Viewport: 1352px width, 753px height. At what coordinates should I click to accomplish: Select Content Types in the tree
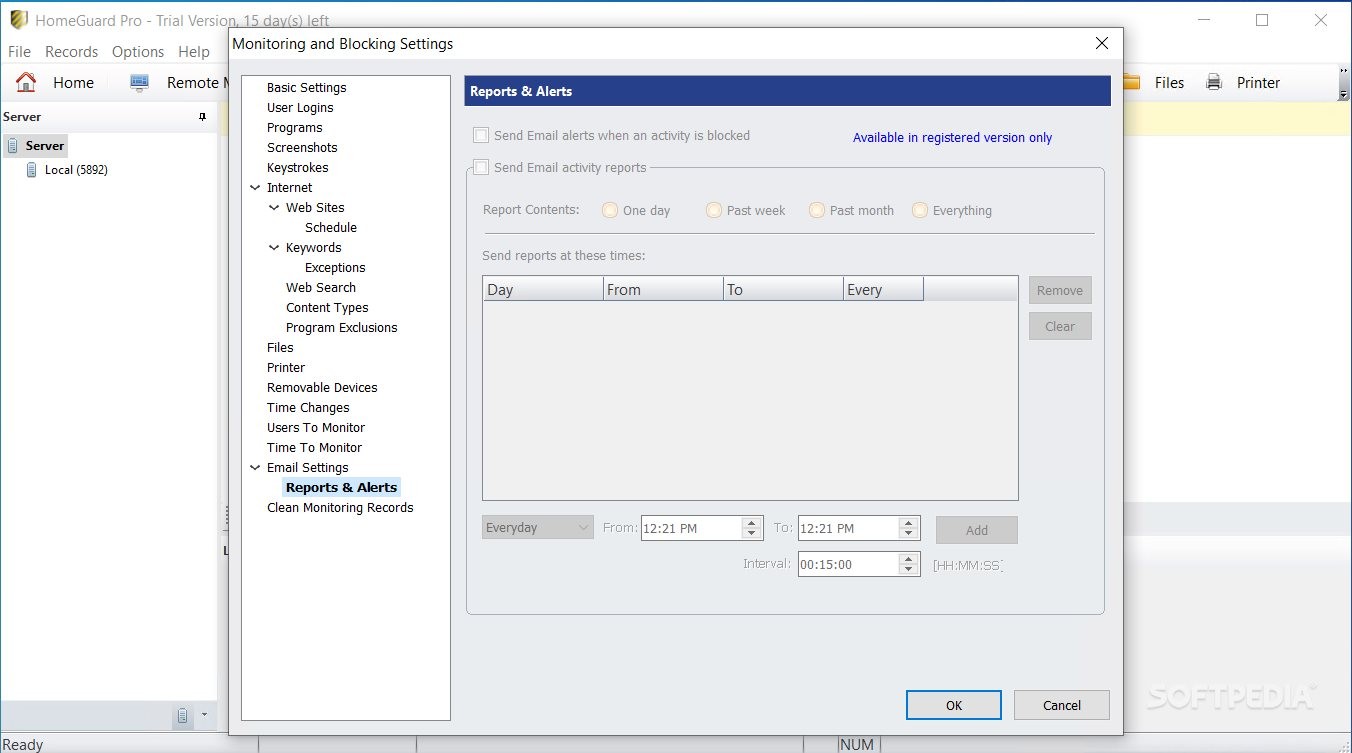tap(327, 308)
